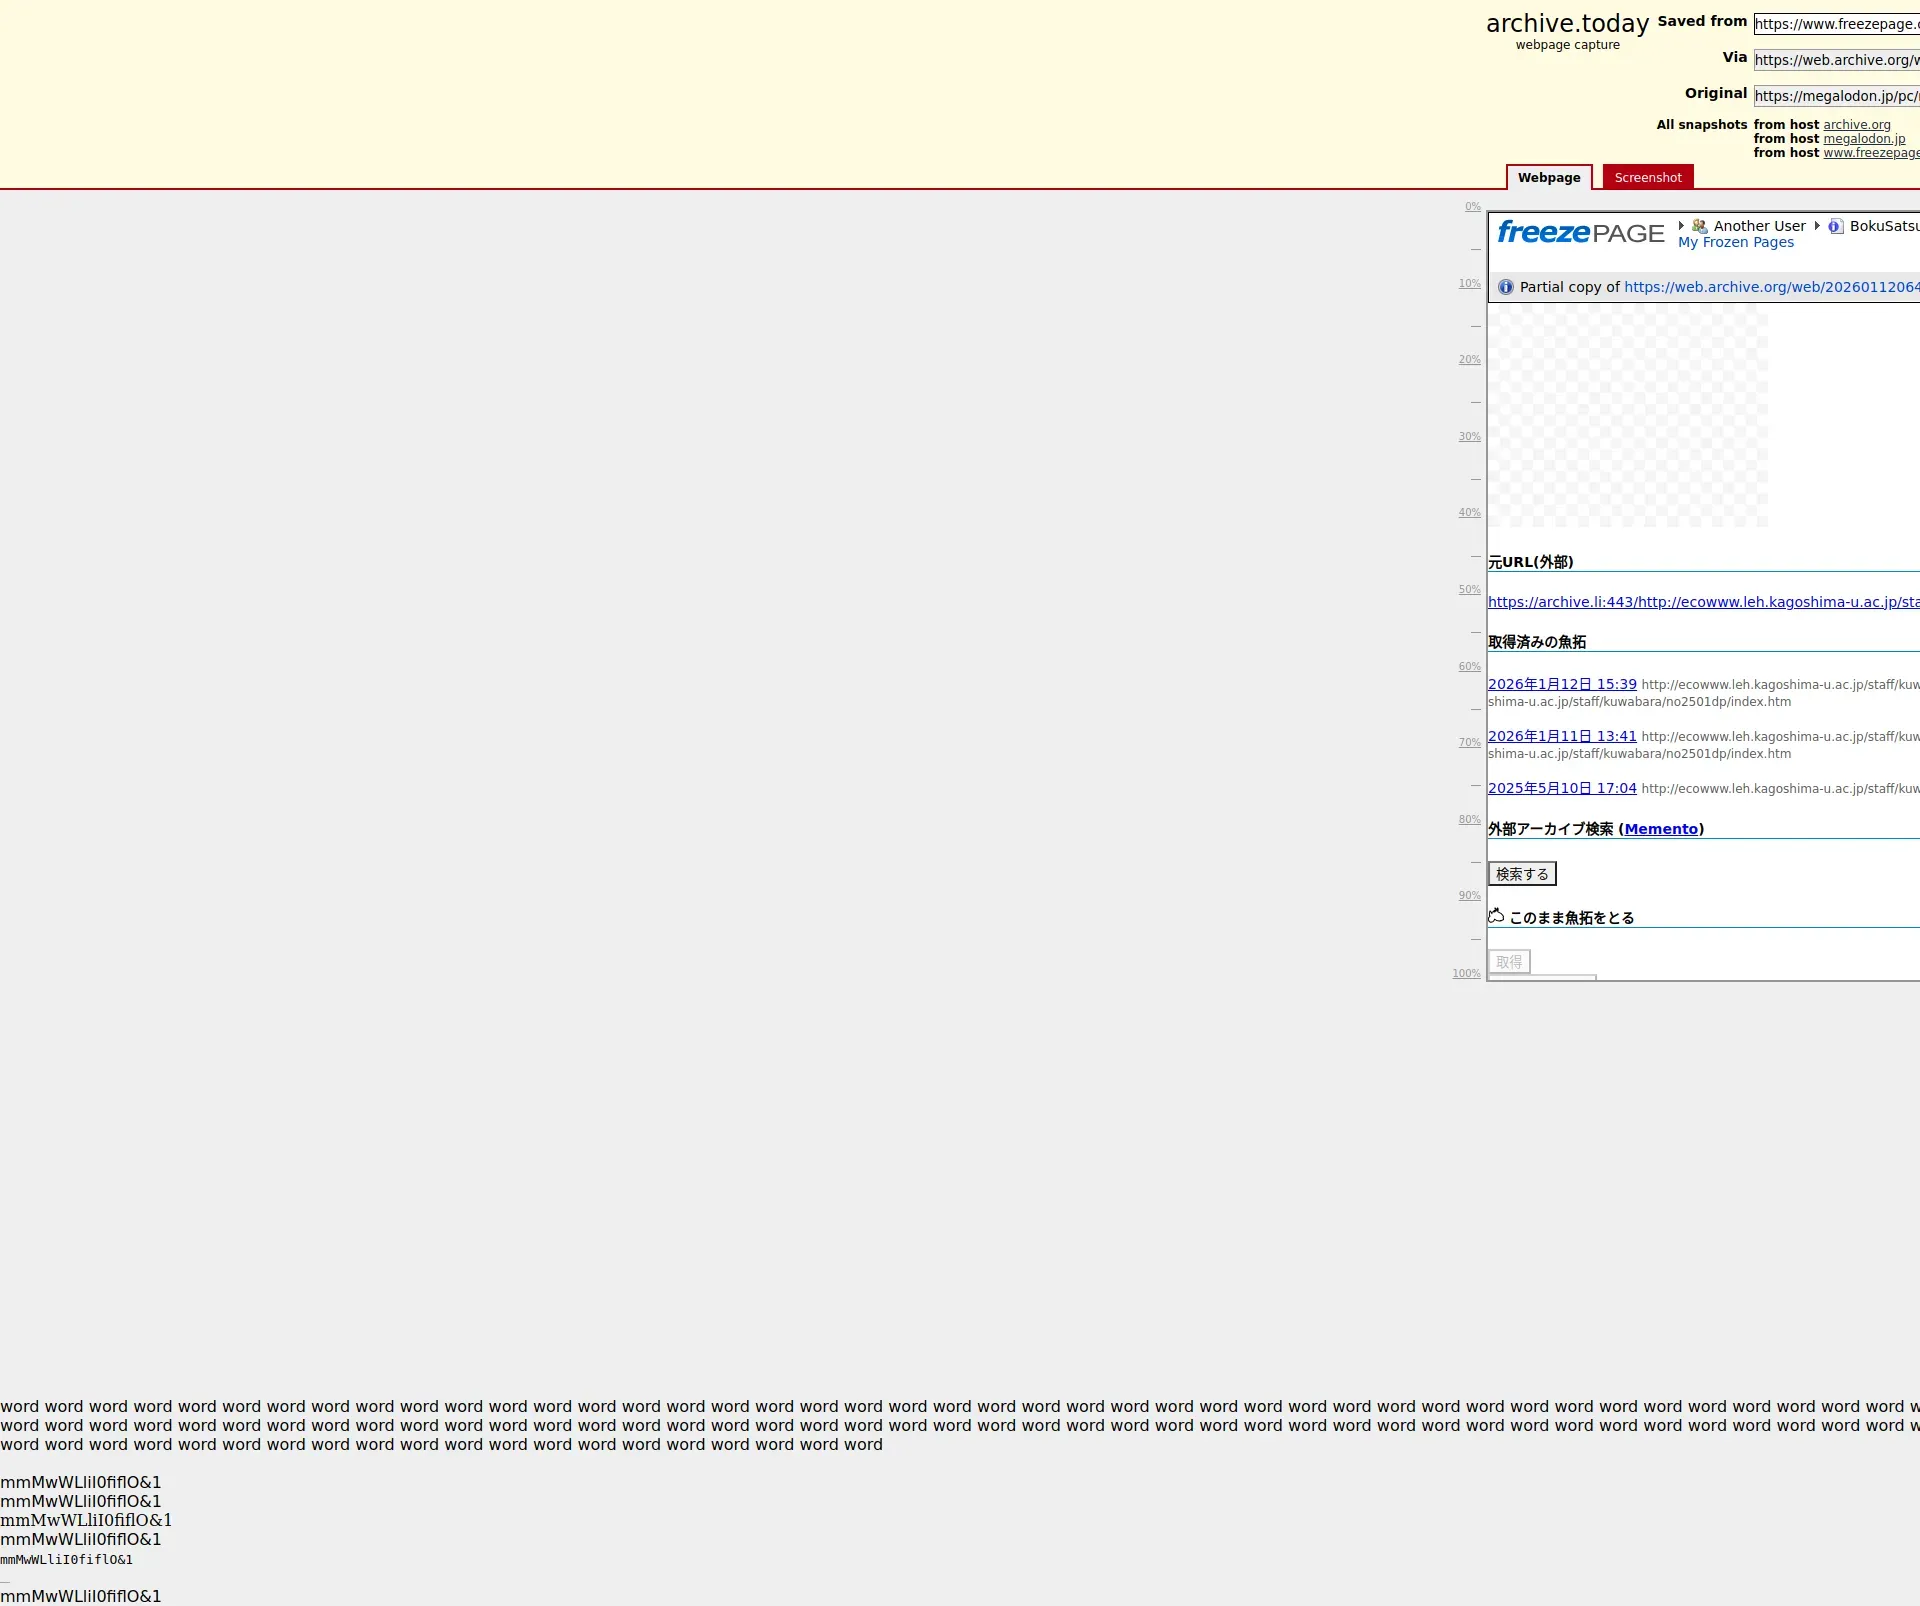Click the archive.today logo
The width and height of the screenshot is (1920, 1606).
[1567, 24]
